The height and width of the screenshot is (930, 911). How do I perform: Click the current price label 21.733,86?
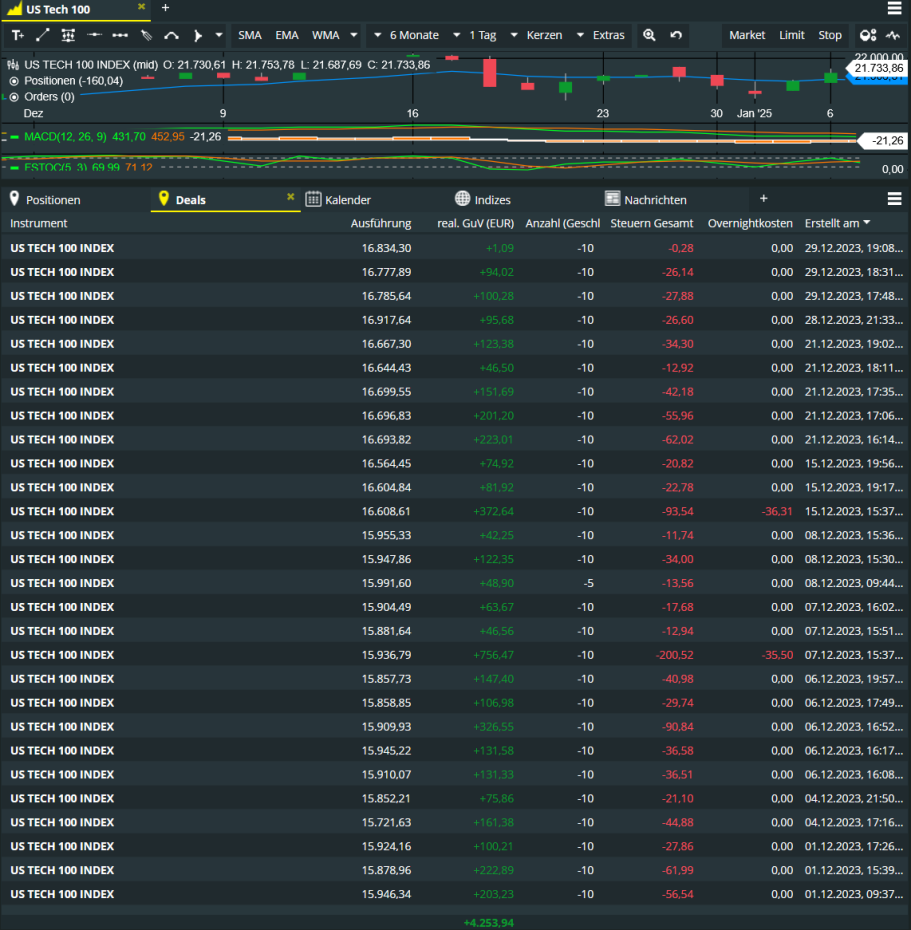pyautogui.click(x=879, y=68)
